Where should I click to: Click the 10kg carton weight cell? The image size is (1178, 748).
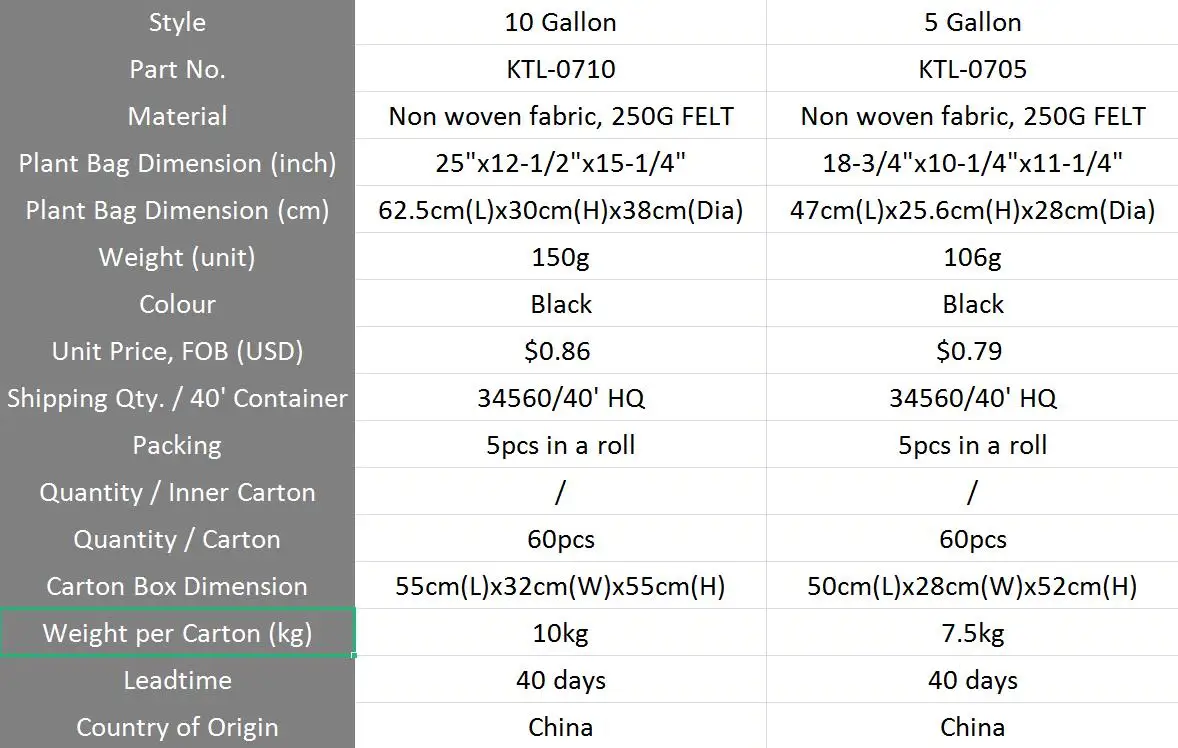[560, 633]
